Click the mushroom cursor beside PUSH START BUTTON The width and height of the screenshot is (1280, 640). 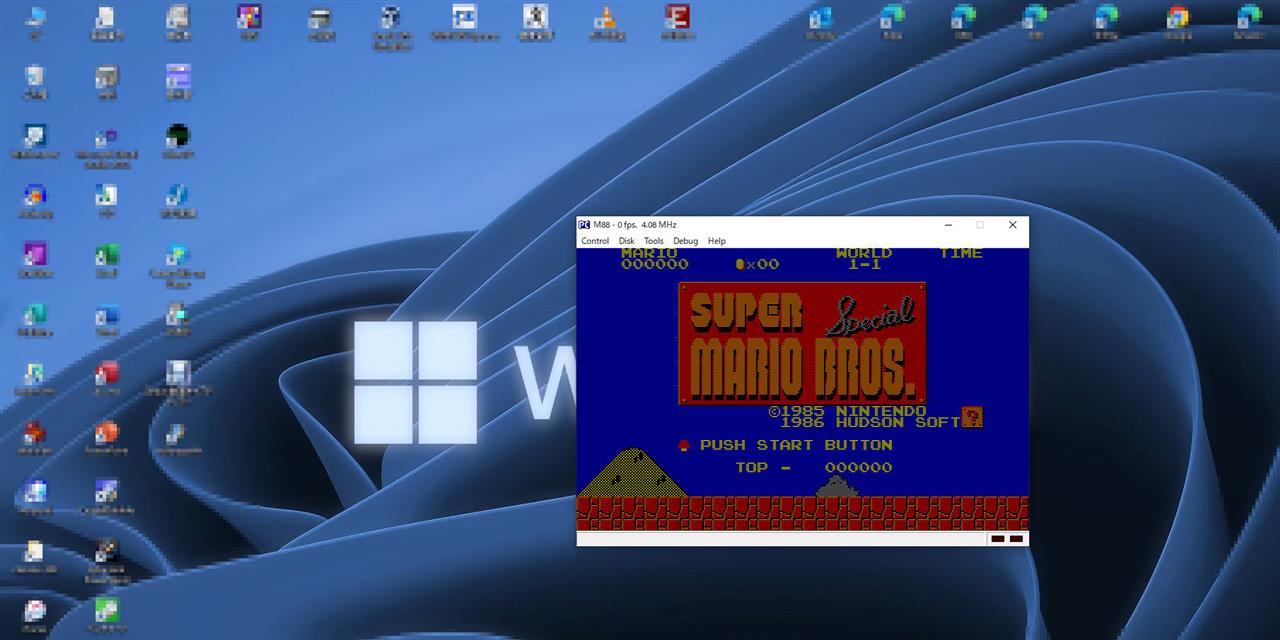[684, 445]
